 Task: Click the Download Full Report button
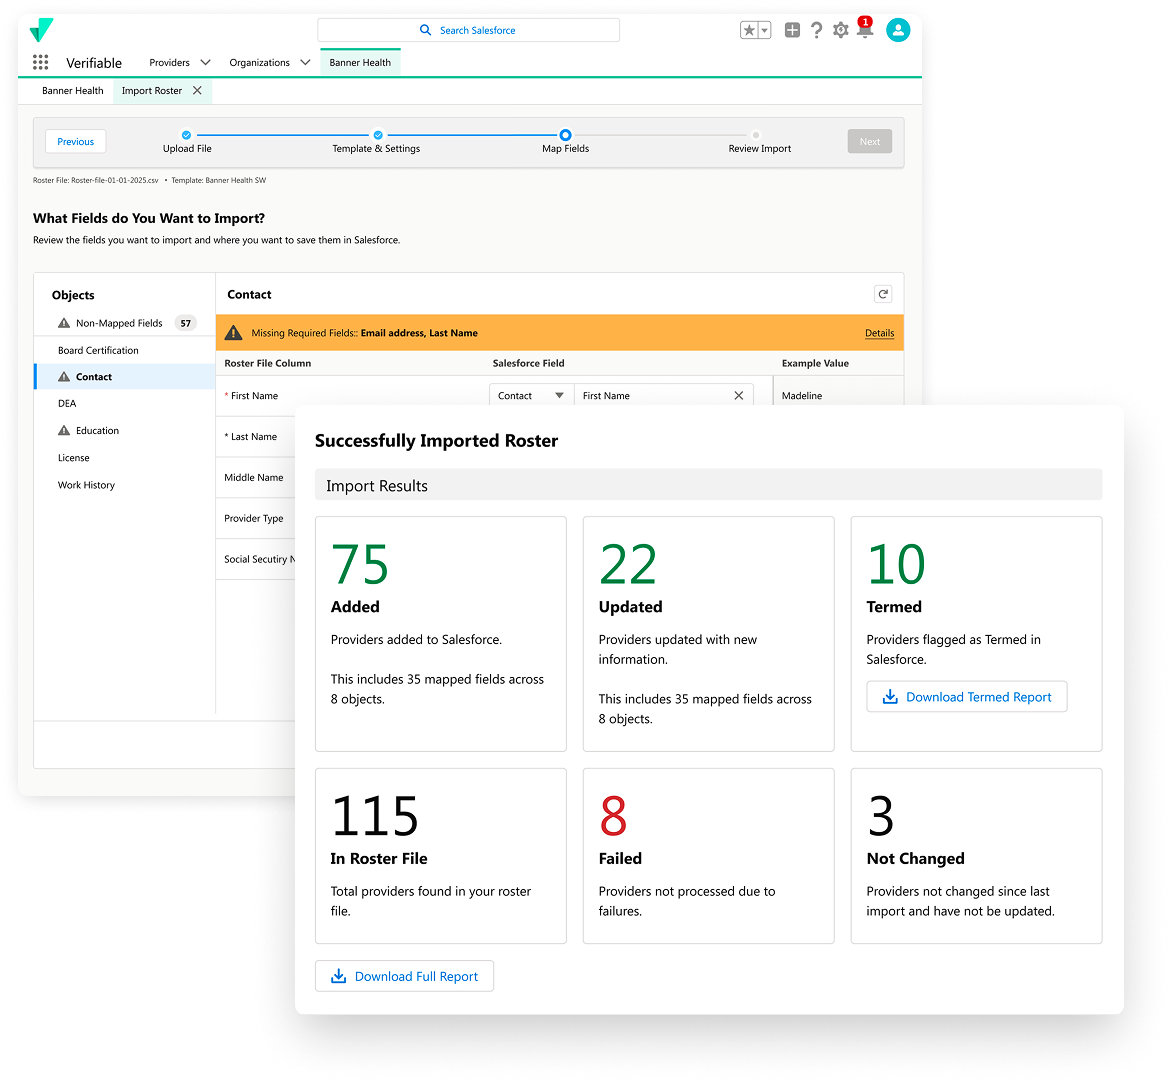point(404,976)
